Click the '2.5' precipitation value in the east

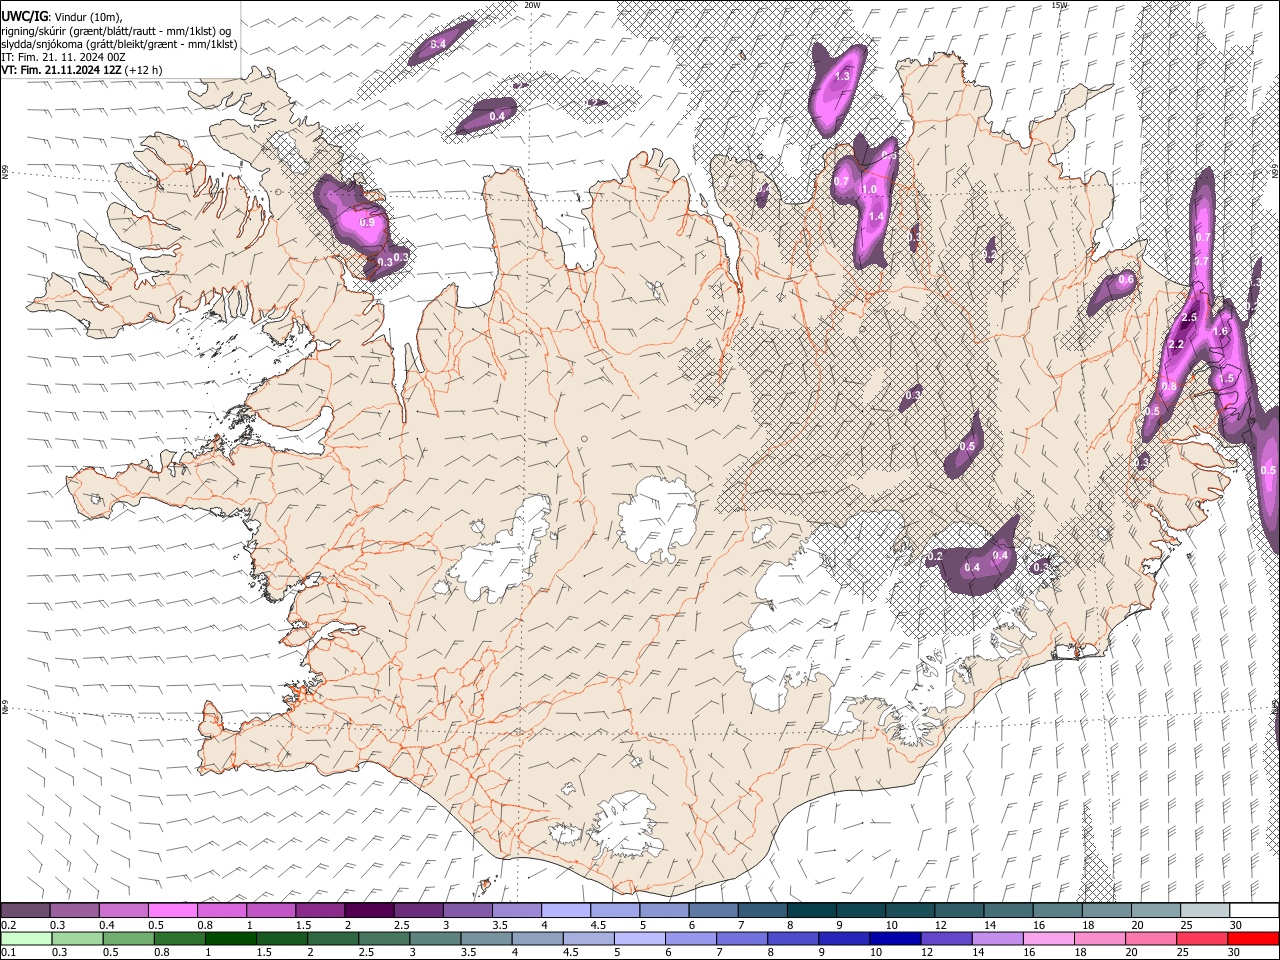[1189, 317]
